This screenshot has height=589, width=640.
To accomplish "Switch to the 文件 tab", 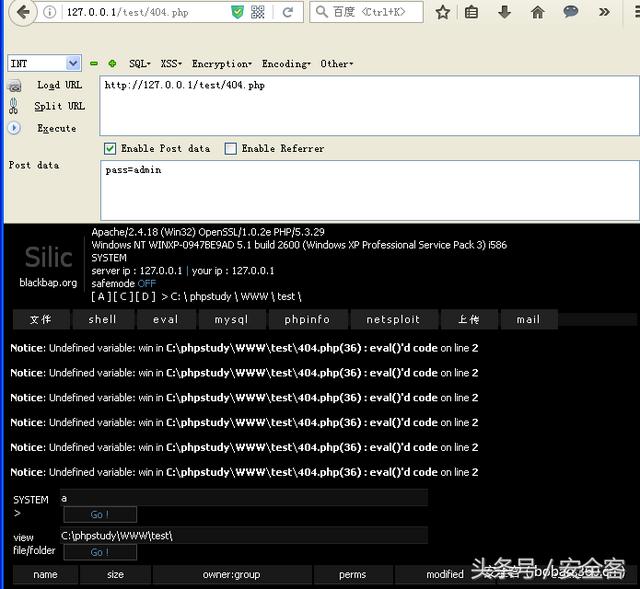I will click(x=41, y=319).
